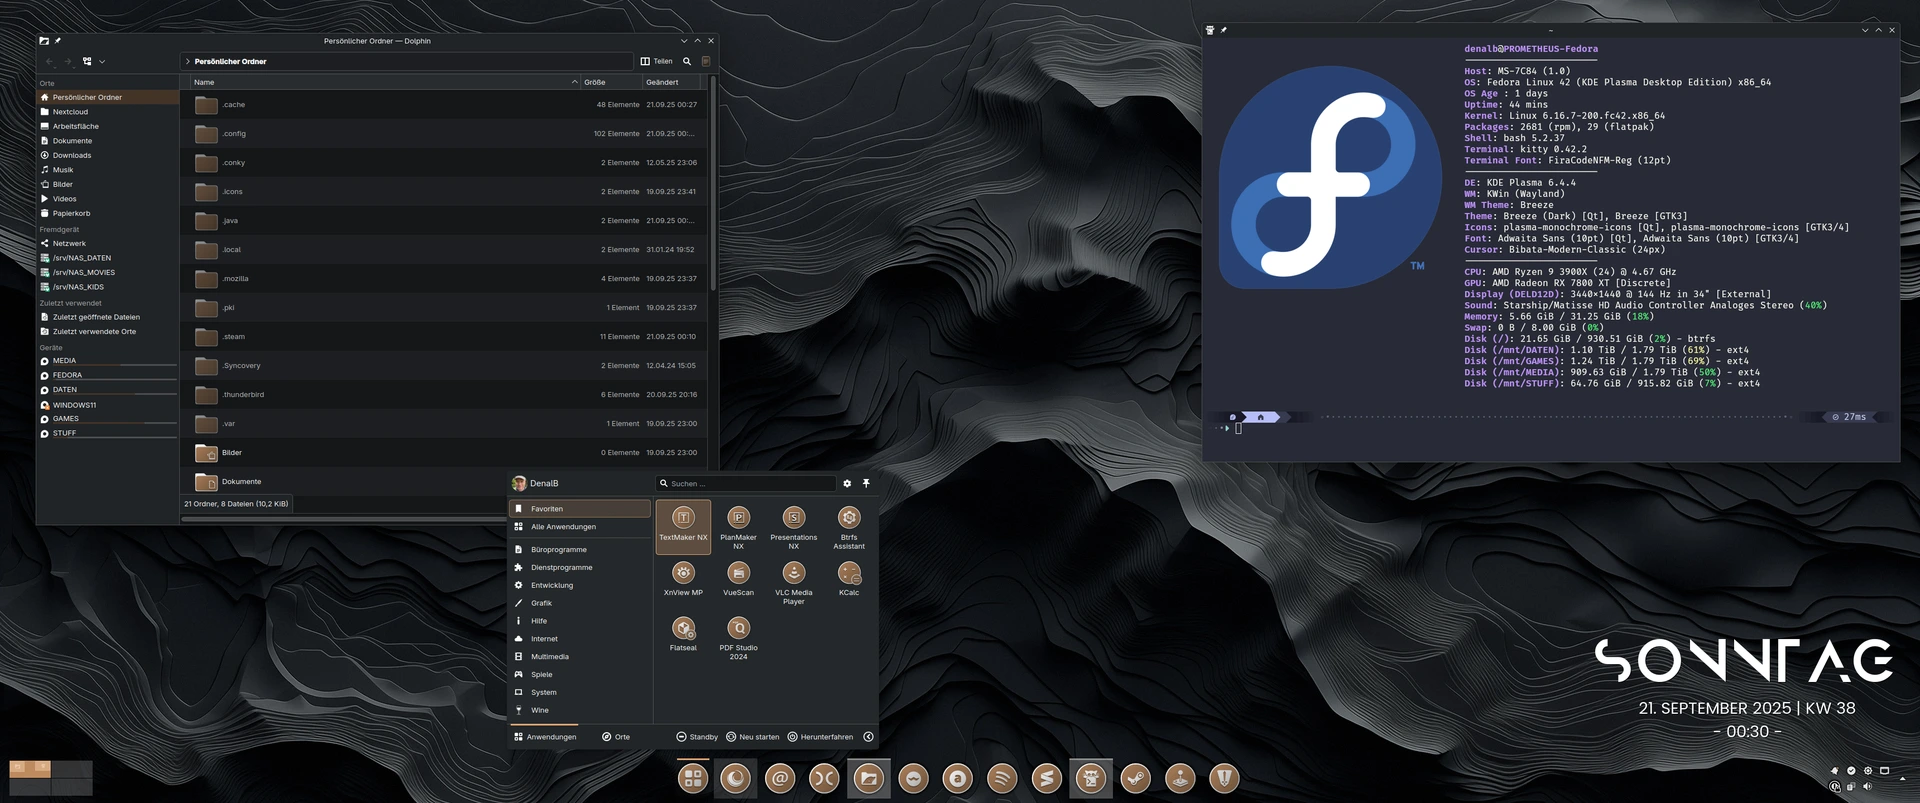Open launcher settings gear icon
The height and width of the screenshot is (803, 1920).
coord(847,483)
